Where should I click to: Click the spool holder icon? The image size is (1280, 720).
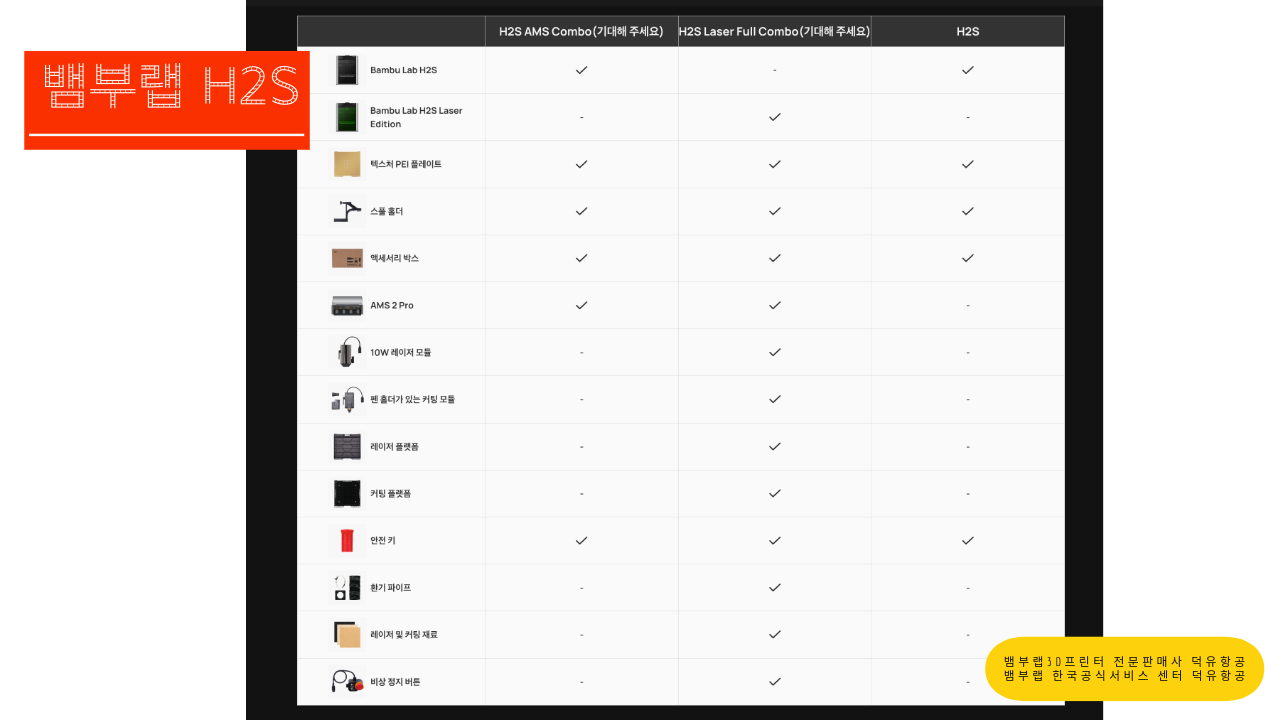coord(346,211)
